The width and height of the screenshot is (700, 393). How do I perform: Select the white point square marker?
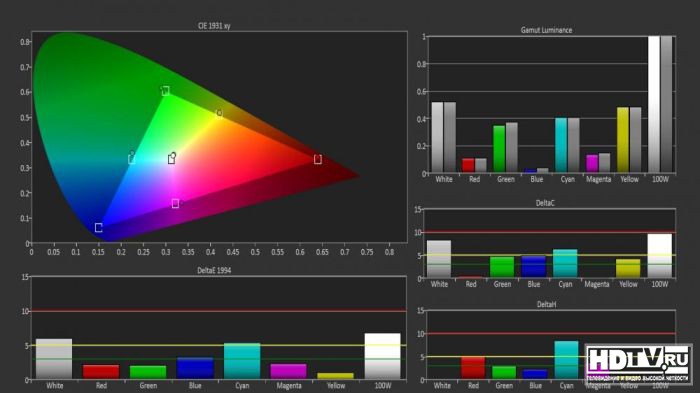click(171, 160)
